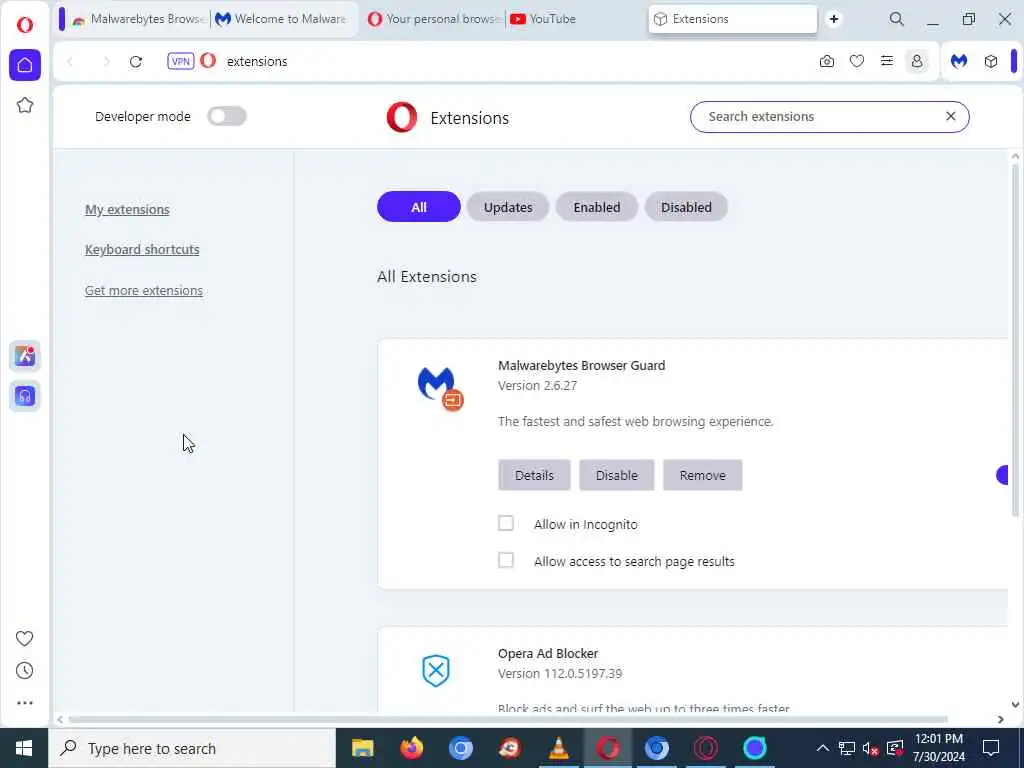The height and width of the screenshot is (768, 1024).
Task: Open File Explorer from the taskbar
Action: 362,748
